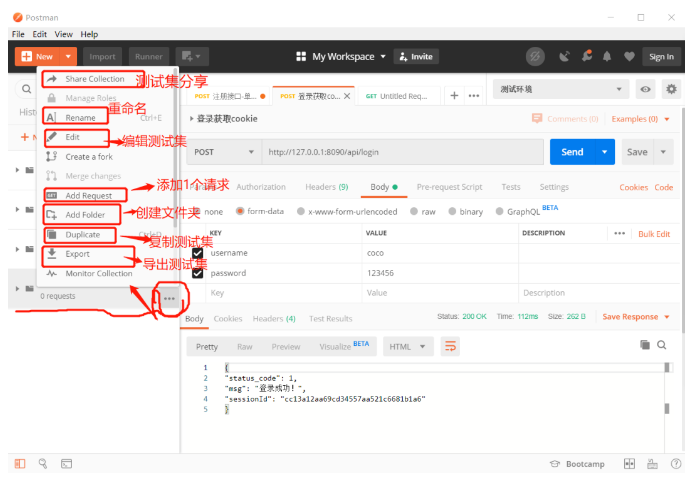Image resolution: width=691 pixels, height=479 pixels.
Task: Select the binary body radio button
Action: [x=452, y=212]
